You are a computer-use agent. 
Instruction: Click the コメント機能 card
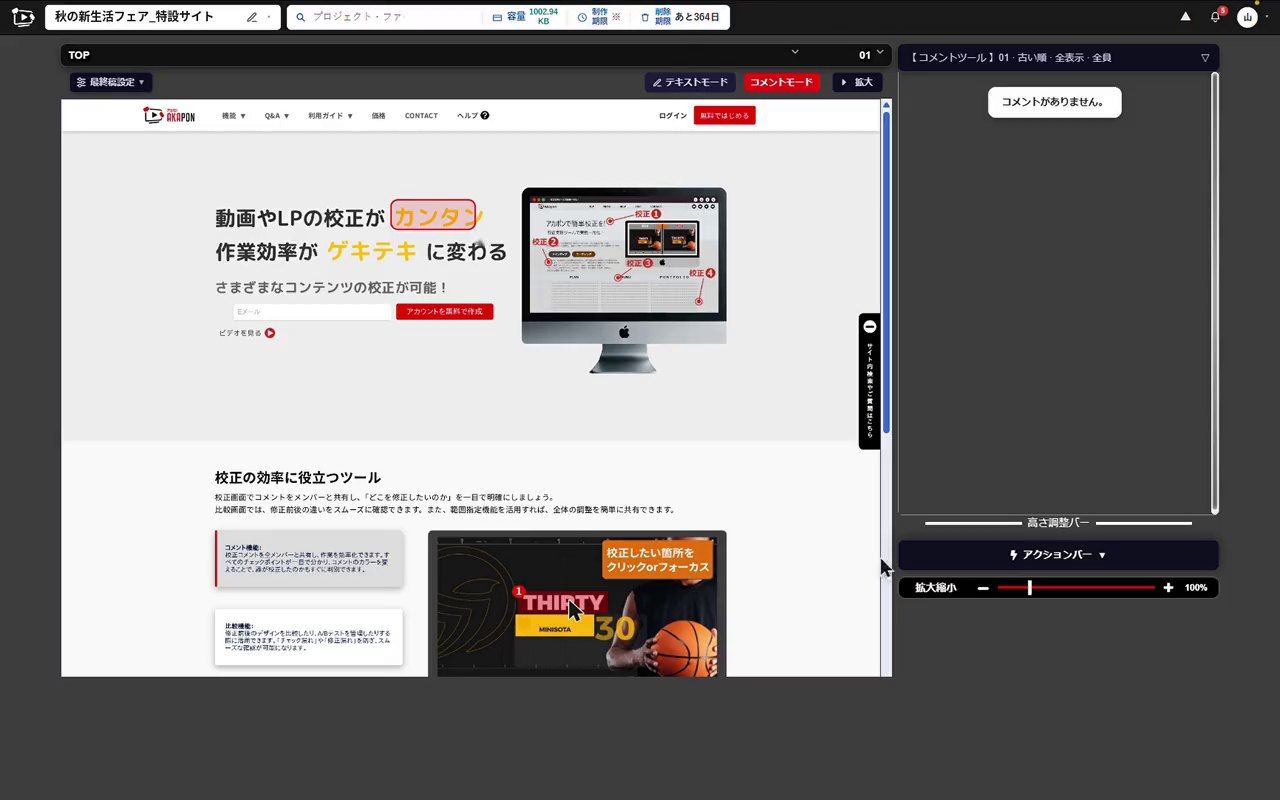coord(309,559)
